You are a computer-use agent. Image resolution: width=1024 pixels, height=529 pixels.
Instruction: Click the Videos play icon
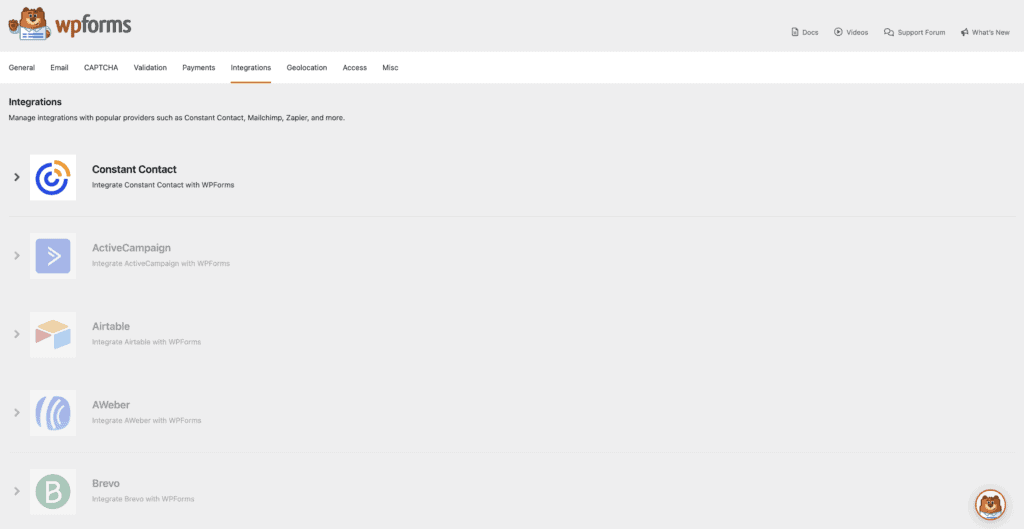[838, 32]
